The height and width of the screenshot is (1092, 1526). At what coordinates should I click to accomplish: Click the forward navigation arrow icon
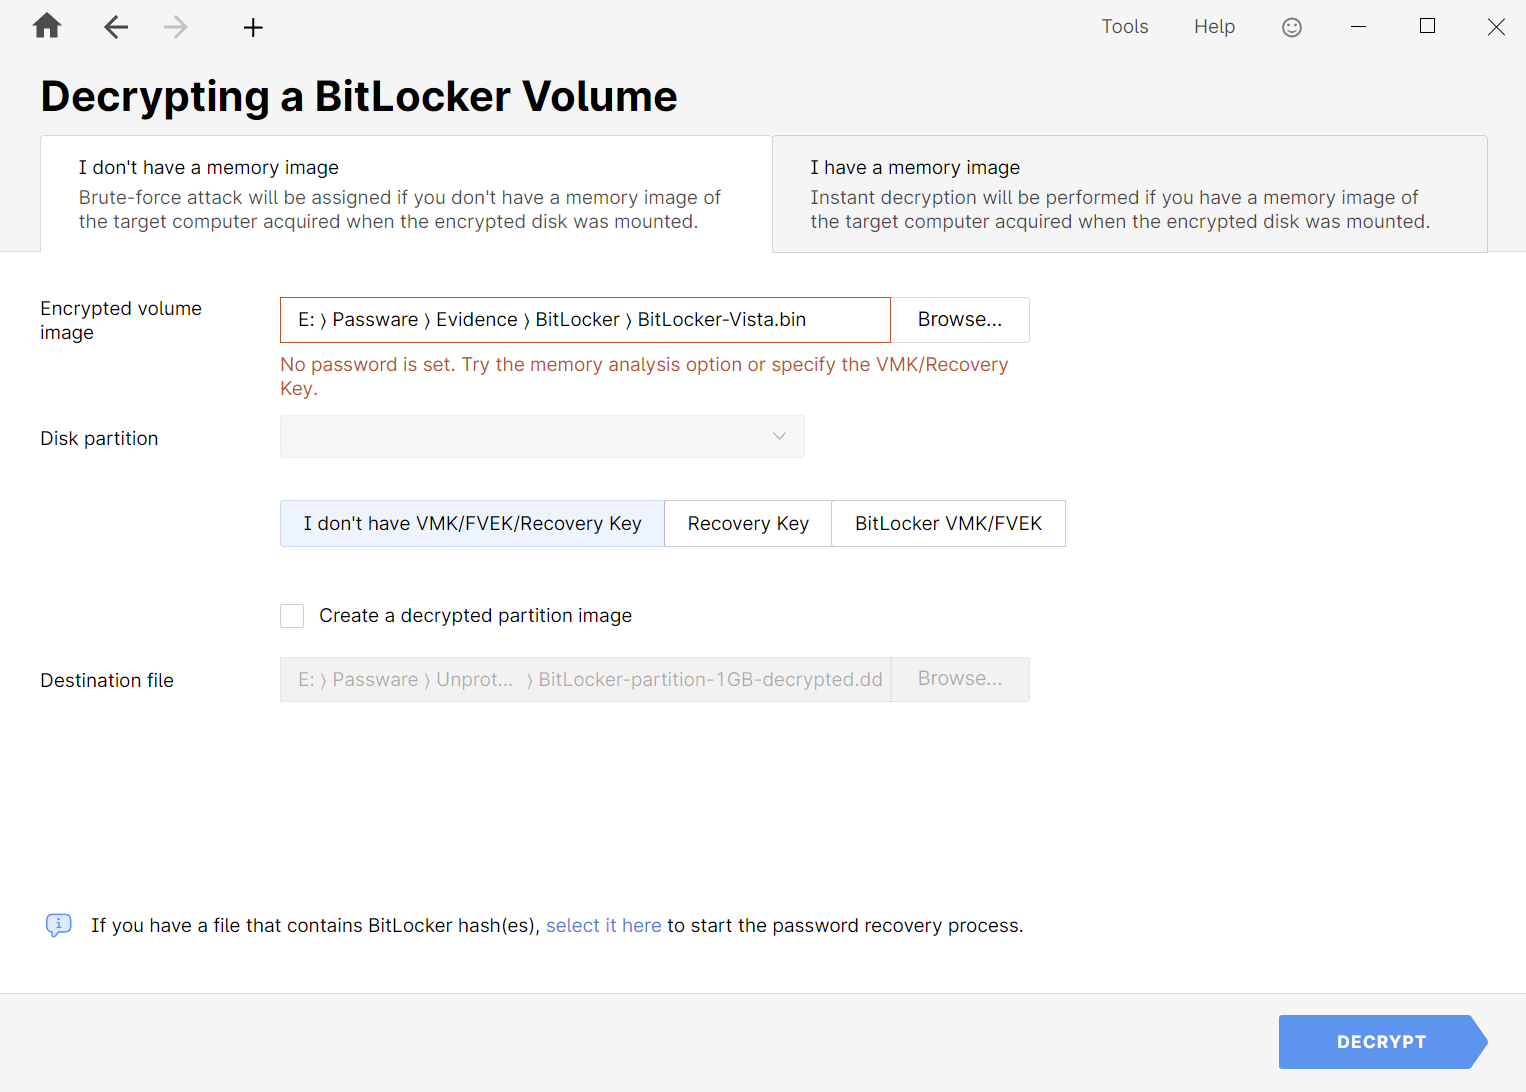coord(175,27)
